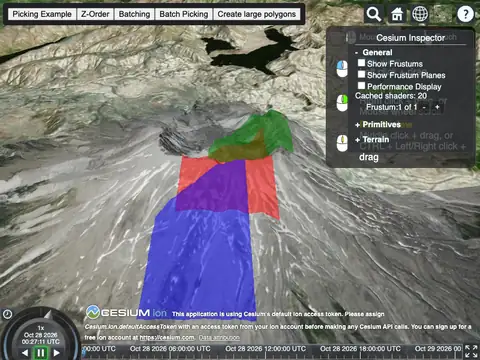The height and width of the screenshot is (360, 480).
Task: Open the Data attribution link
Action: point(219,338)
